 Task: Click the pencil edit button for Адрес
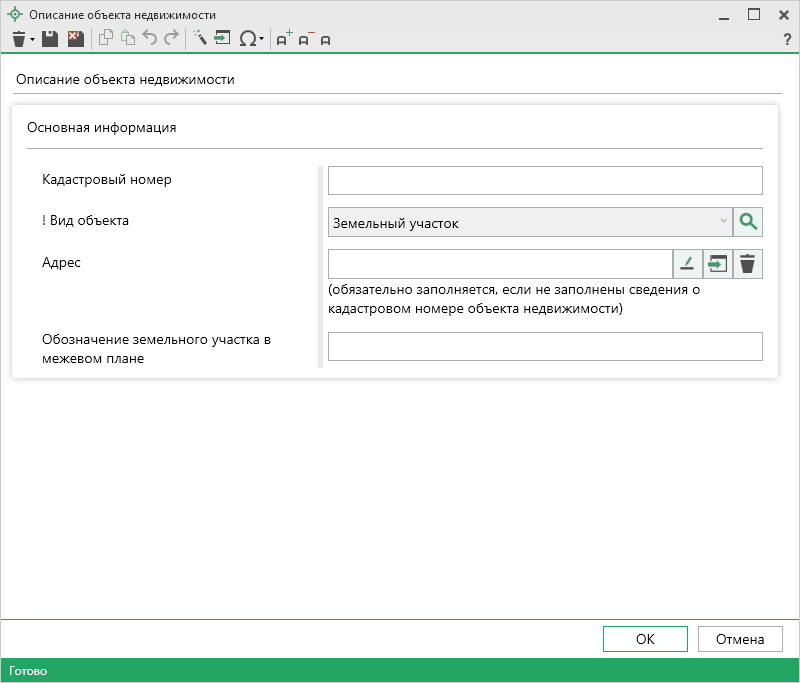tap(687, 264)
